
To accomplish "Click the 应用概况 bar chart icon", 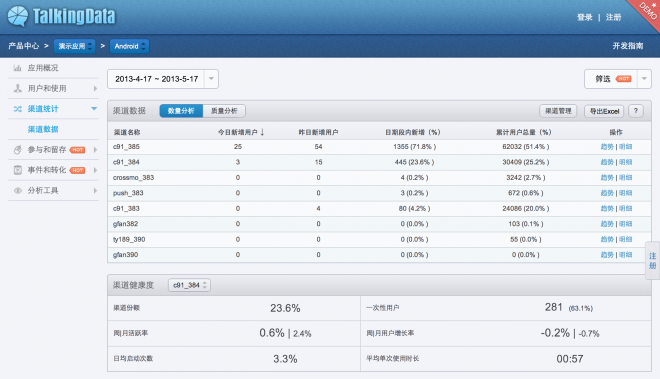I will point(17,68).
